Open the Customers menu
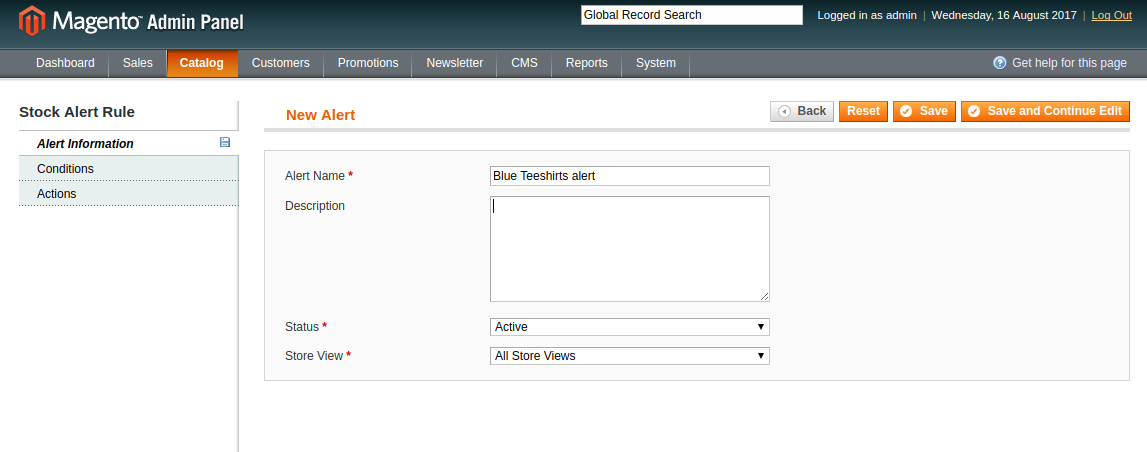 click(x=280, y=63)
